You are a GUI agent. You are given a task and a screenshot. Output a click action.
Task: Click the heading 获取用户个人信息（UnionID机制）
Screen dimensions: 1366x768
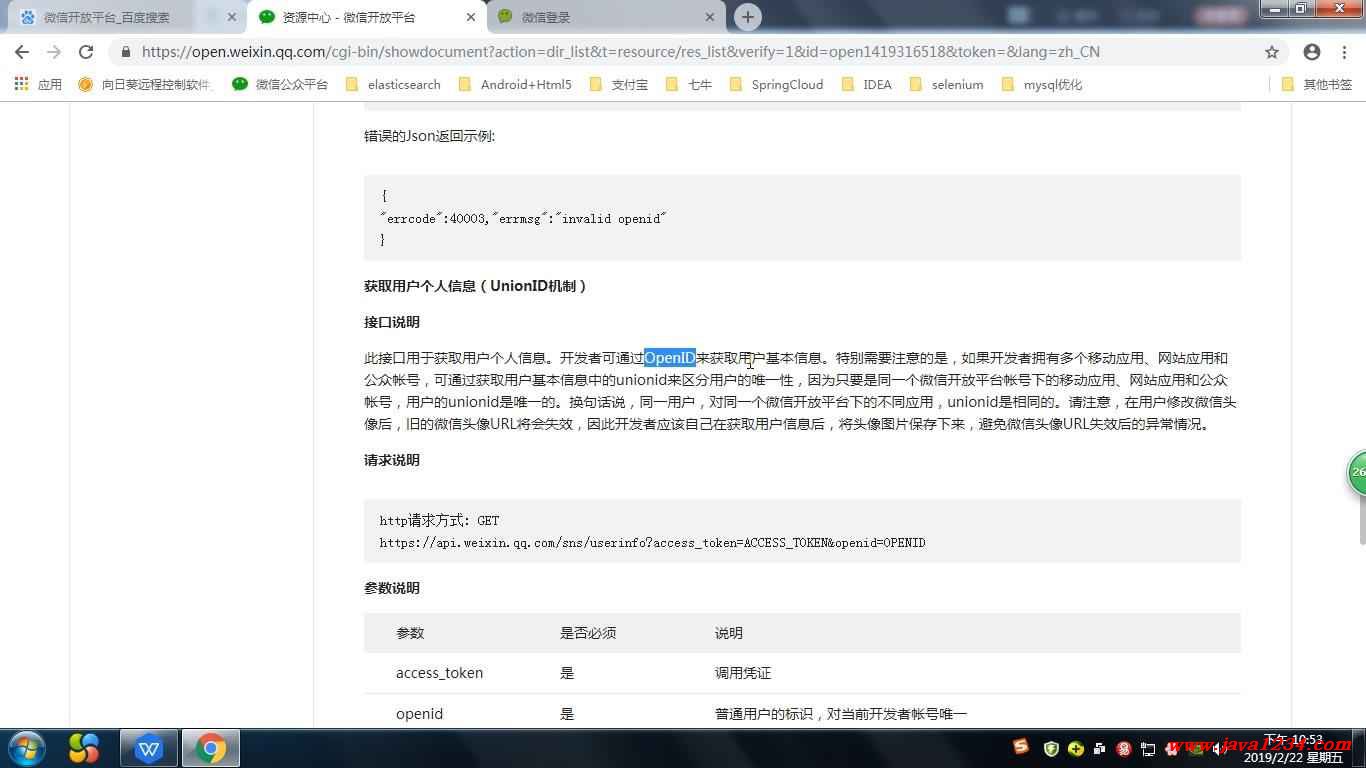click(x=476, y=286)
